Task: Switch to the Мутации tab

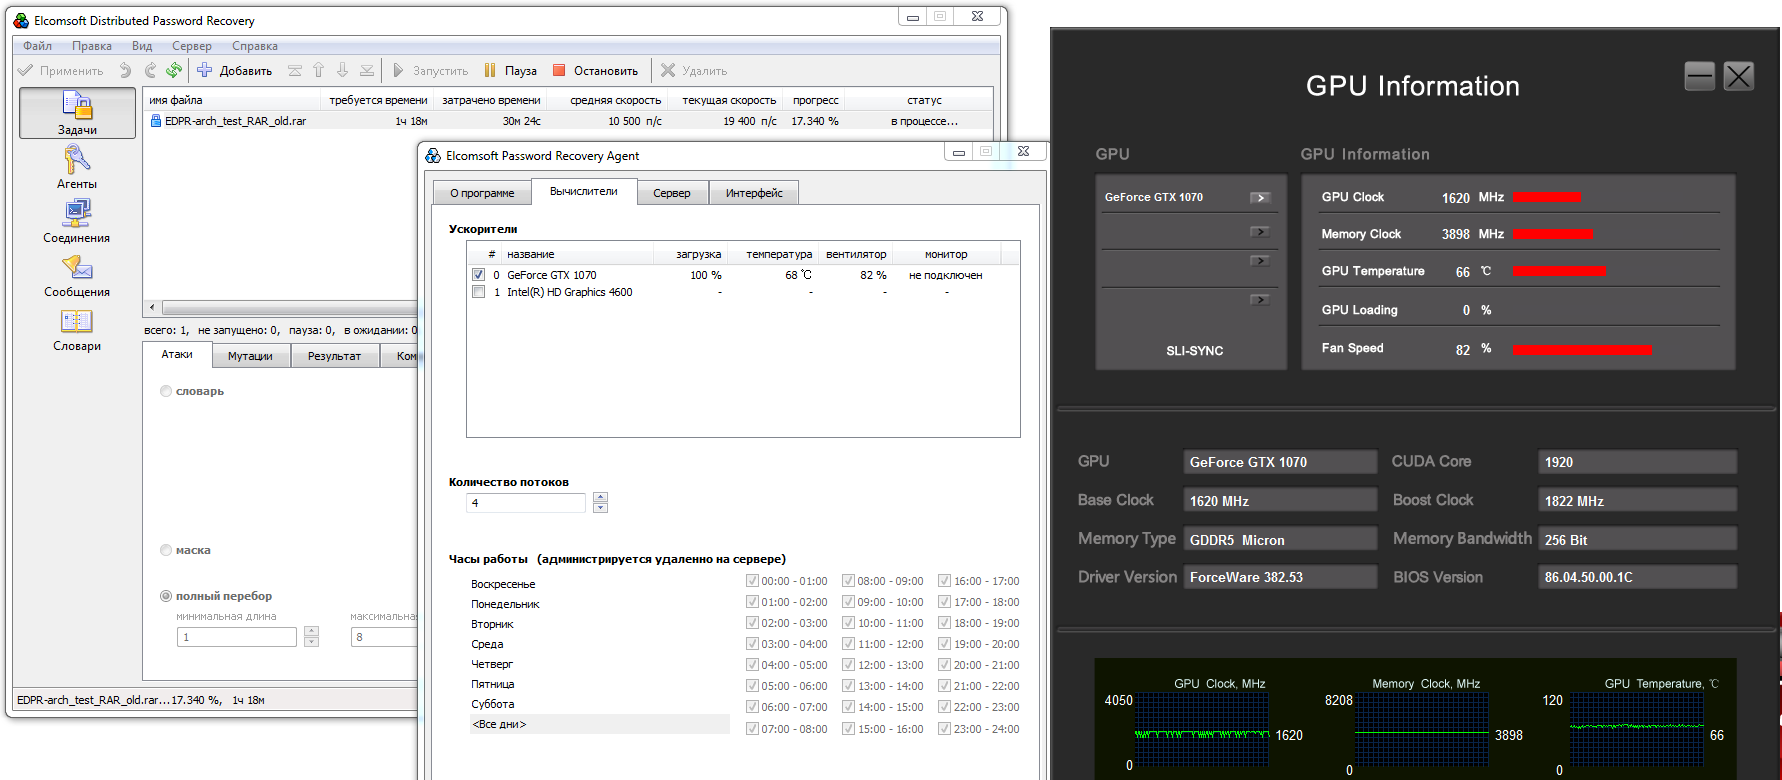Action: [x=250, y=356]
